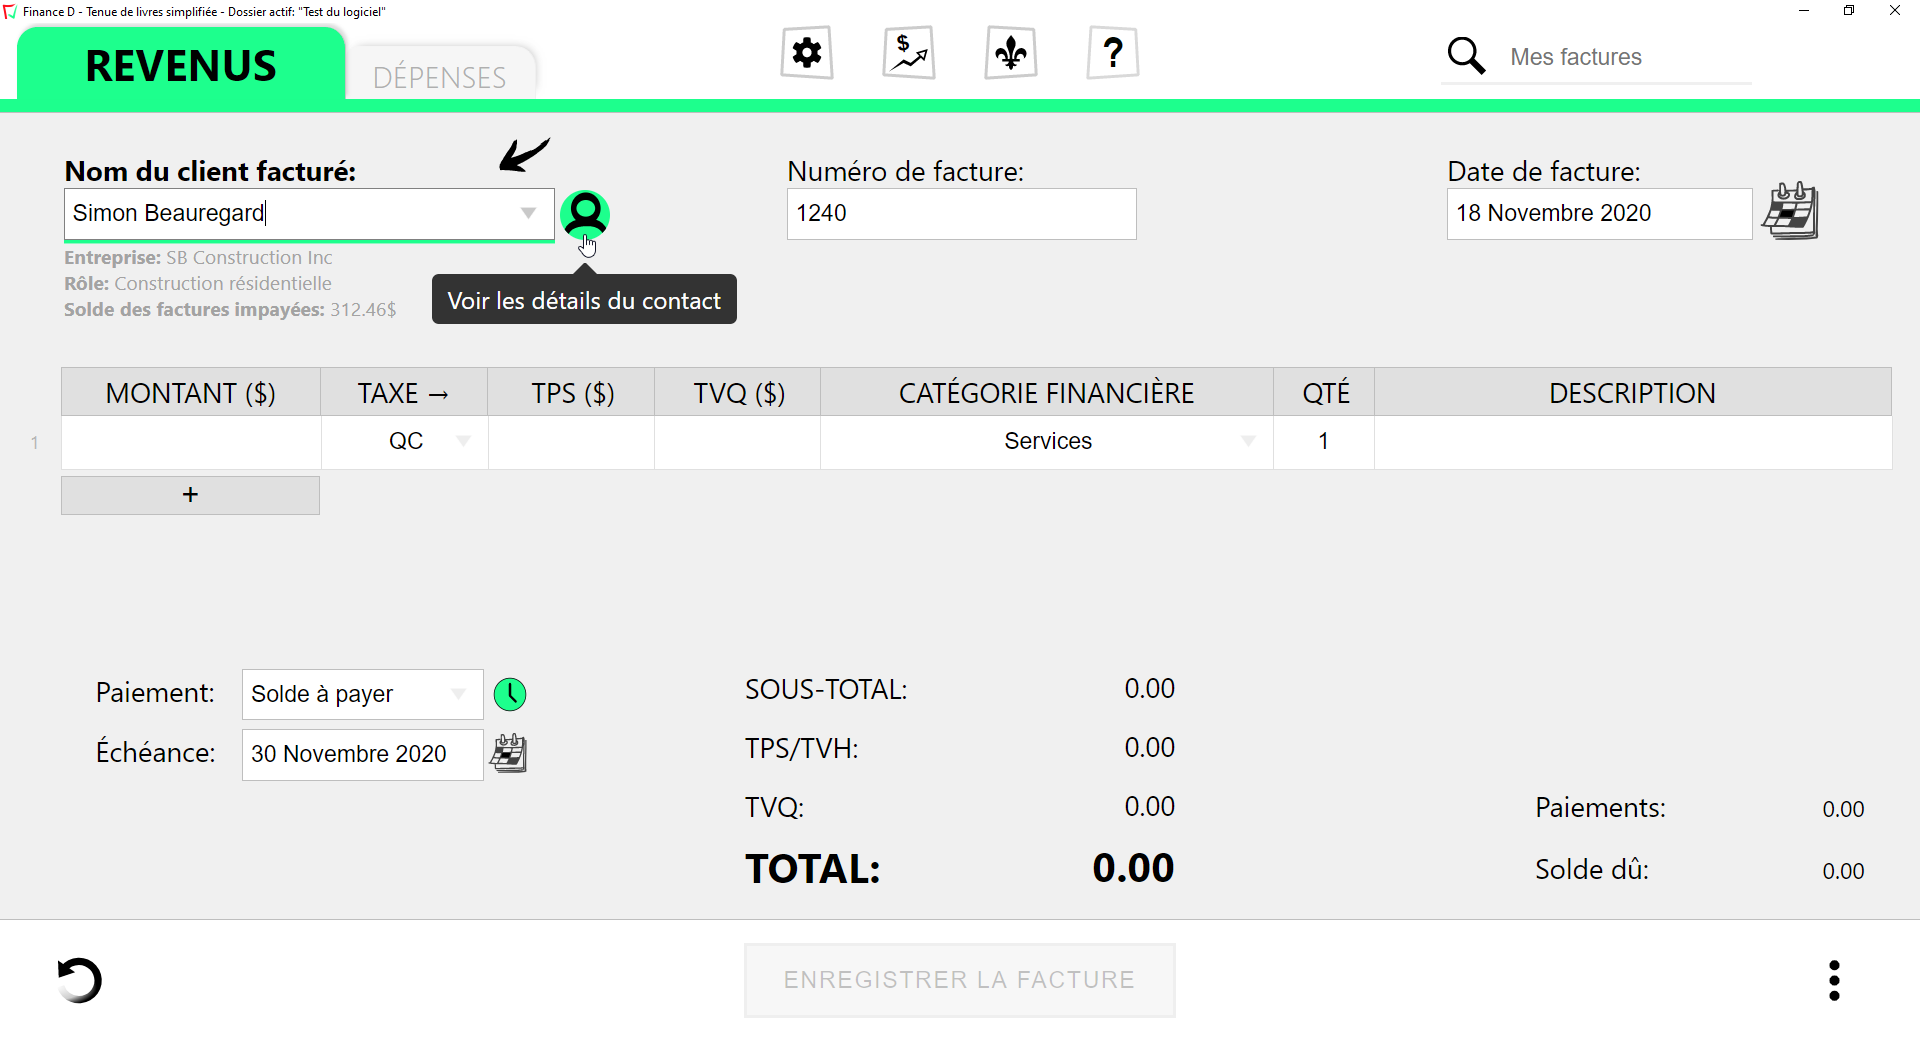Open the Services financial category dropdown

pyautogui.click(x=1248, y=441)
